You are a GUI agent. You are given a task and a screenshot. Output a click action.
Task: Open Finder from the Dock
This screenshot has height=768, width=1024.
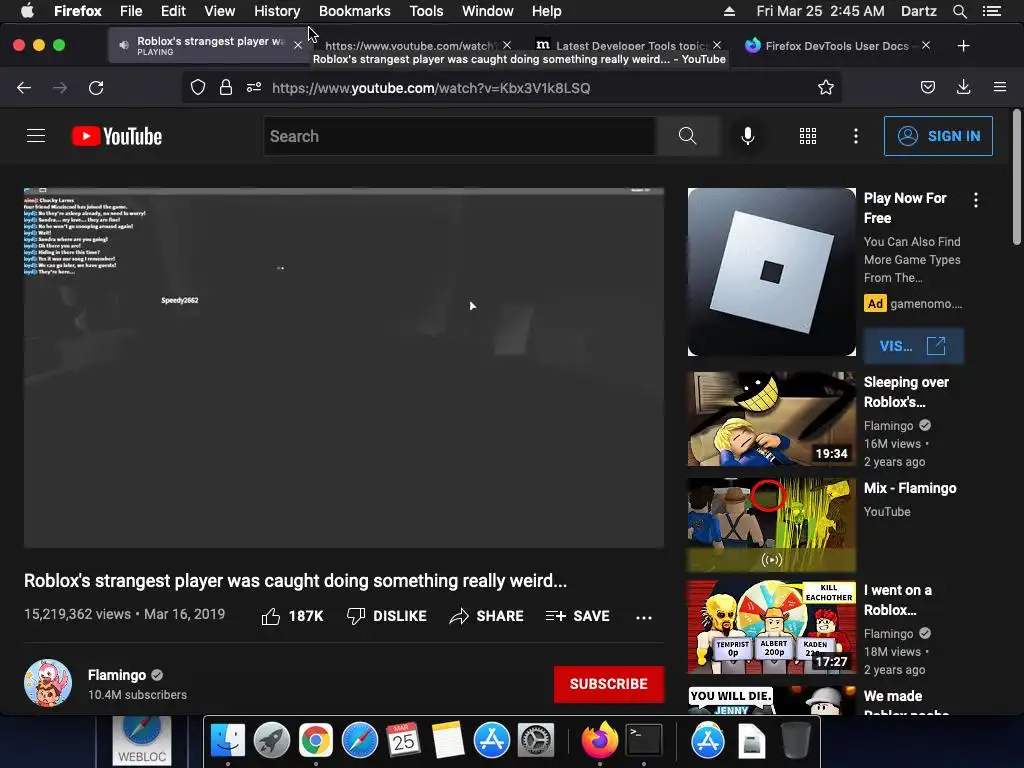click(227, 741)
